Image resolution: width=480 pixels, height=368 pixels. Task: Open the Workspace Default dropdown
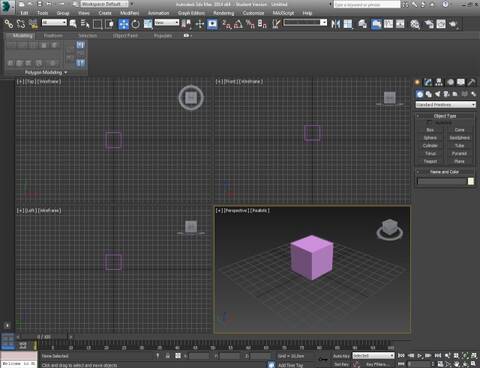pos(104,4)
